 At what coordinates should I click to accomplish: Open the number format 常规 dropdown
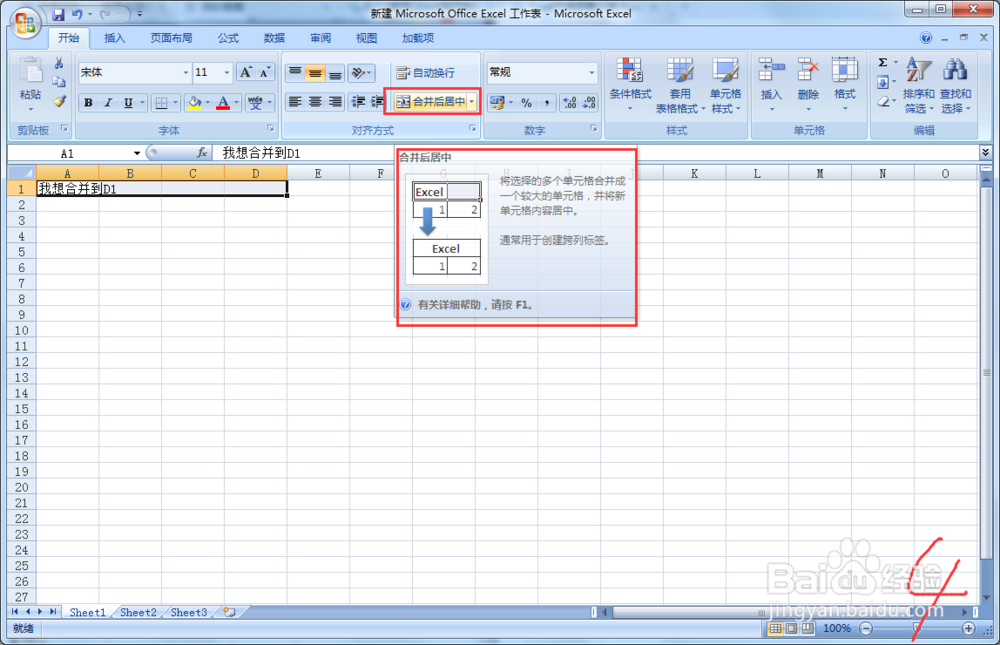click(x=592, y=73)
